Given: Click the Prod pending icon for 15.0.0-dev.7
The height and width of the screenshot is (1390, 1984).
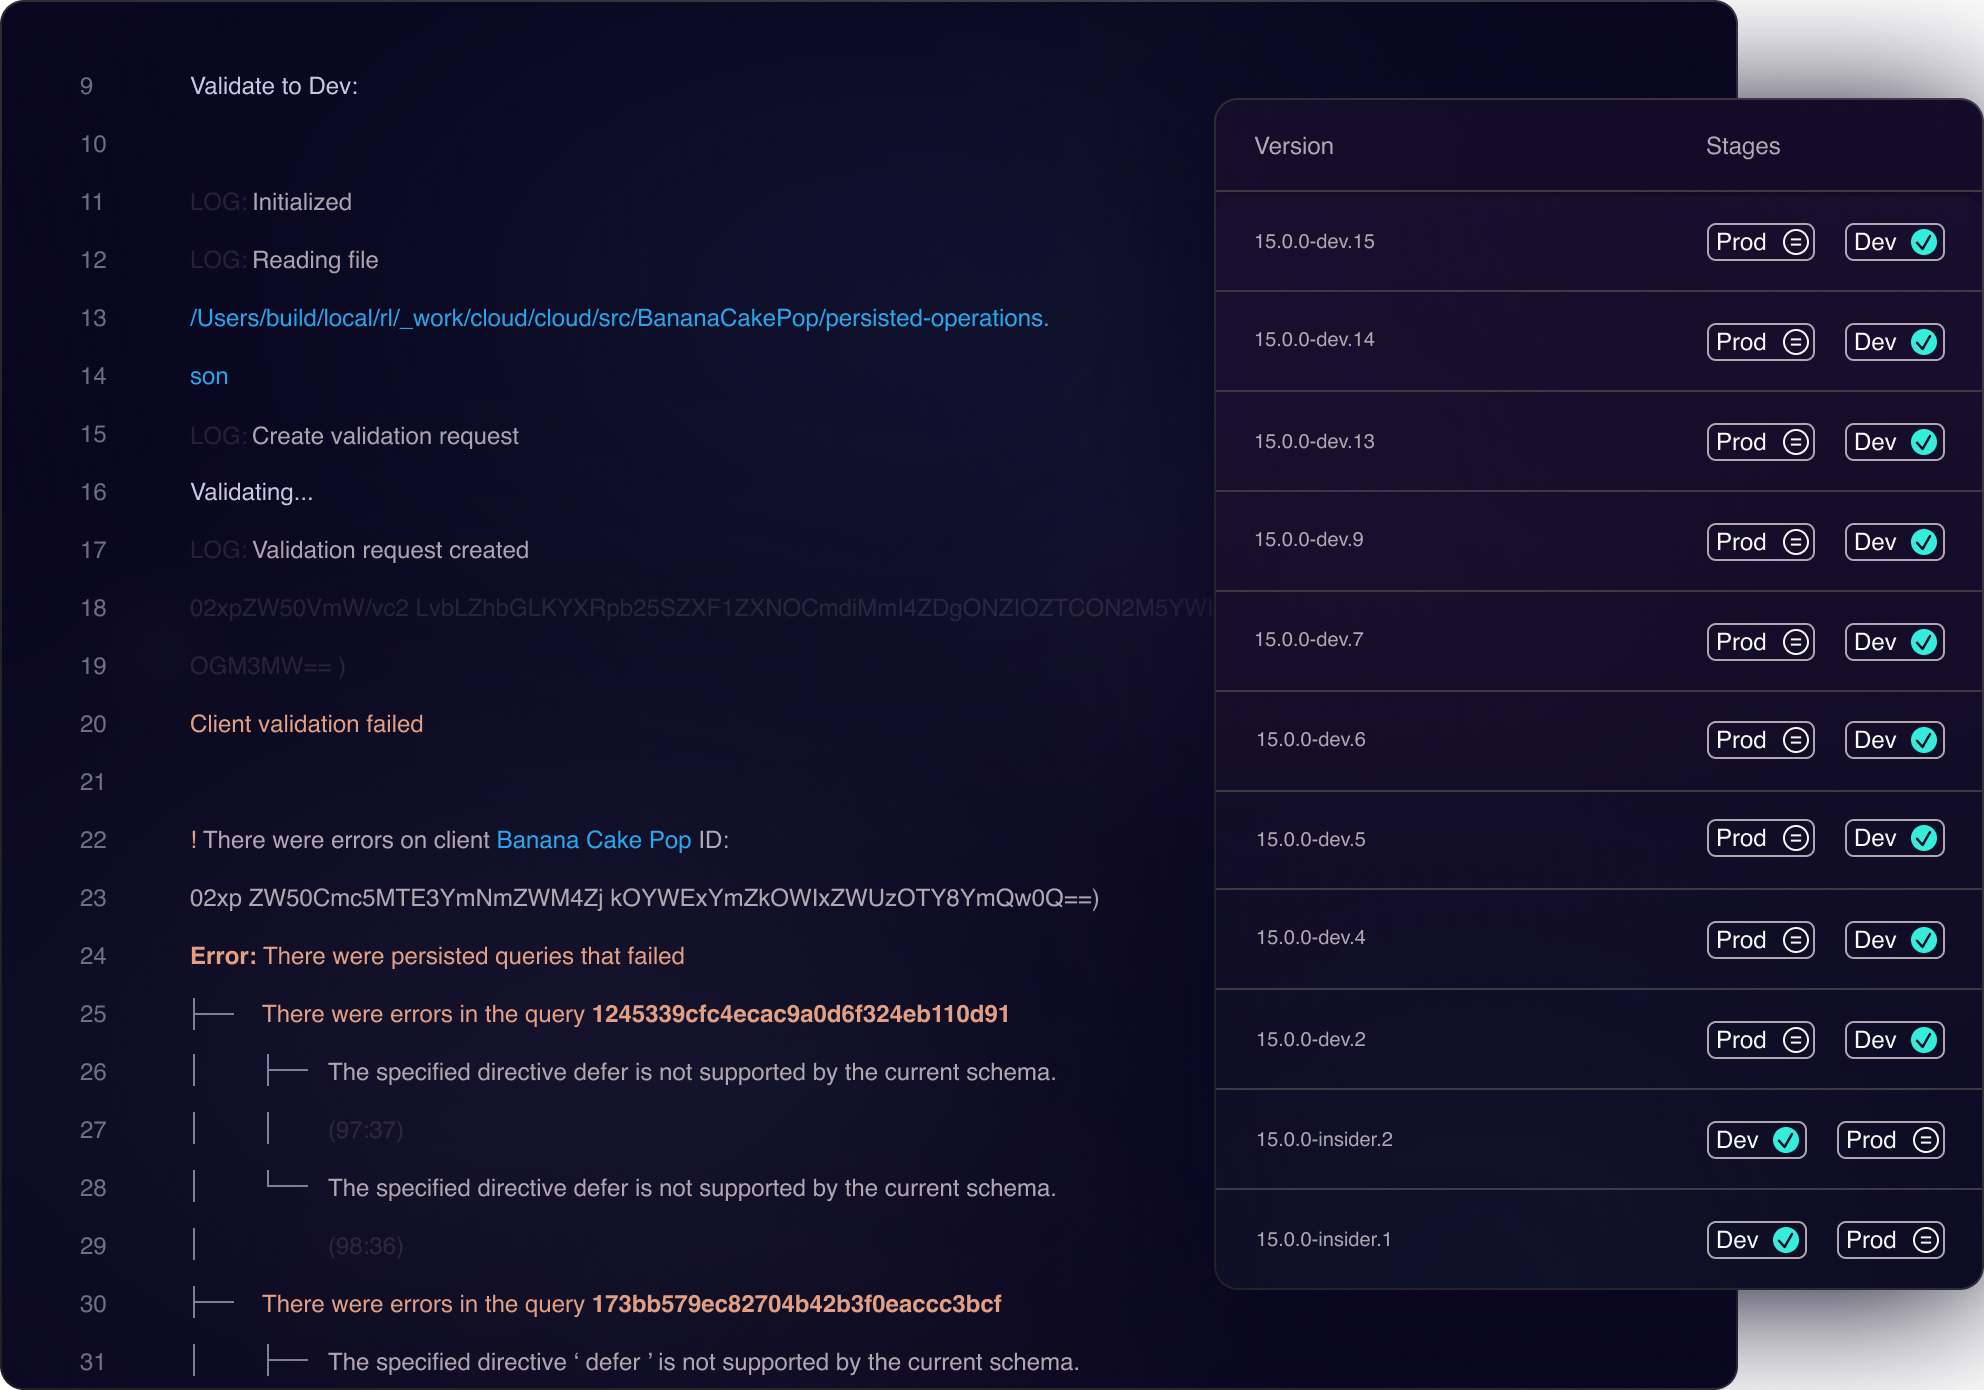Looking at the screenshot, I should [1796, 642].
